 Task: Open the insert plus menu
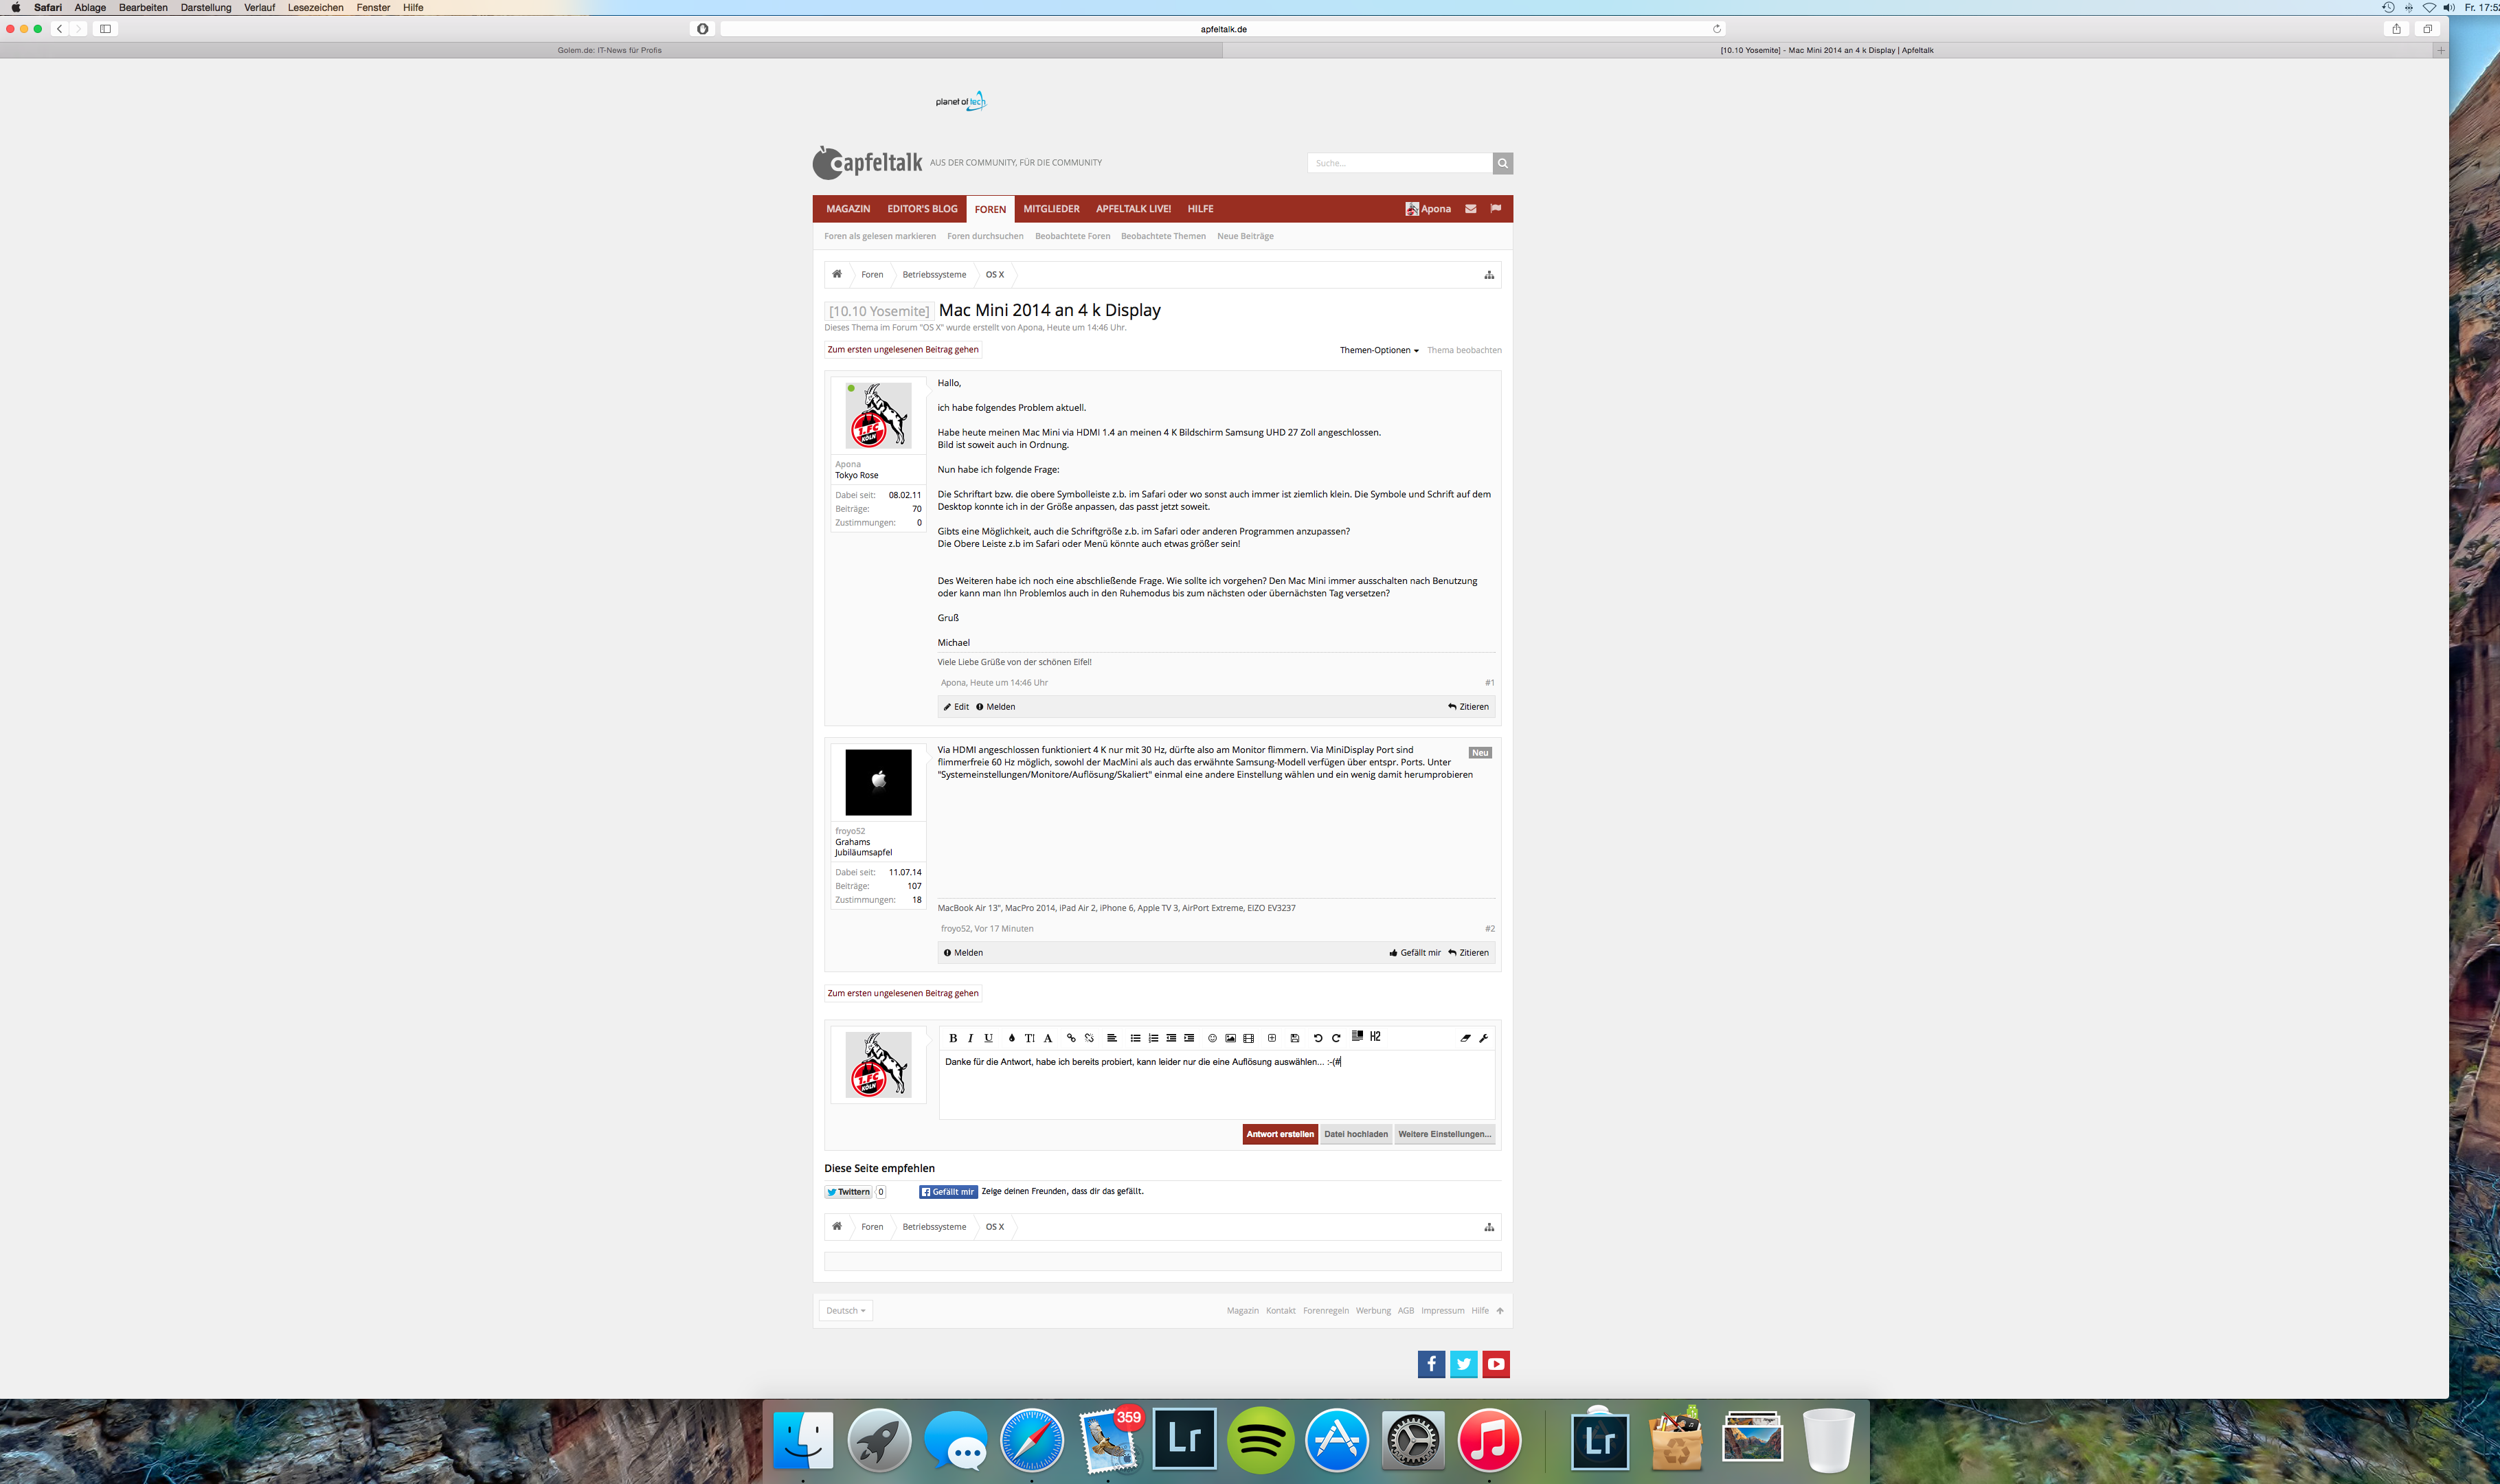(x=1272, y=1038)
